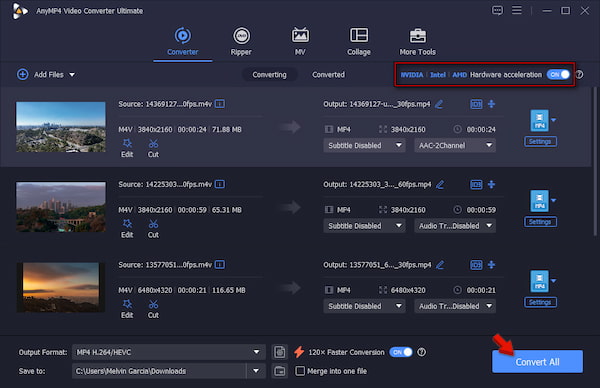Screen dimensions: 600x388
Task: Click the file list vertical scrollbar
Action: point(595,161)
